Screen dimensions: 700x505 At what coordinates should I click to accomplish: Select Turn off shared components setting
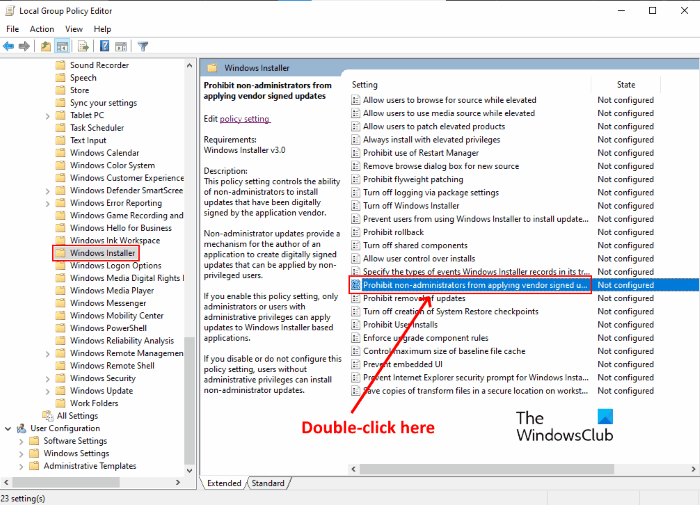(x=415, y=245)
